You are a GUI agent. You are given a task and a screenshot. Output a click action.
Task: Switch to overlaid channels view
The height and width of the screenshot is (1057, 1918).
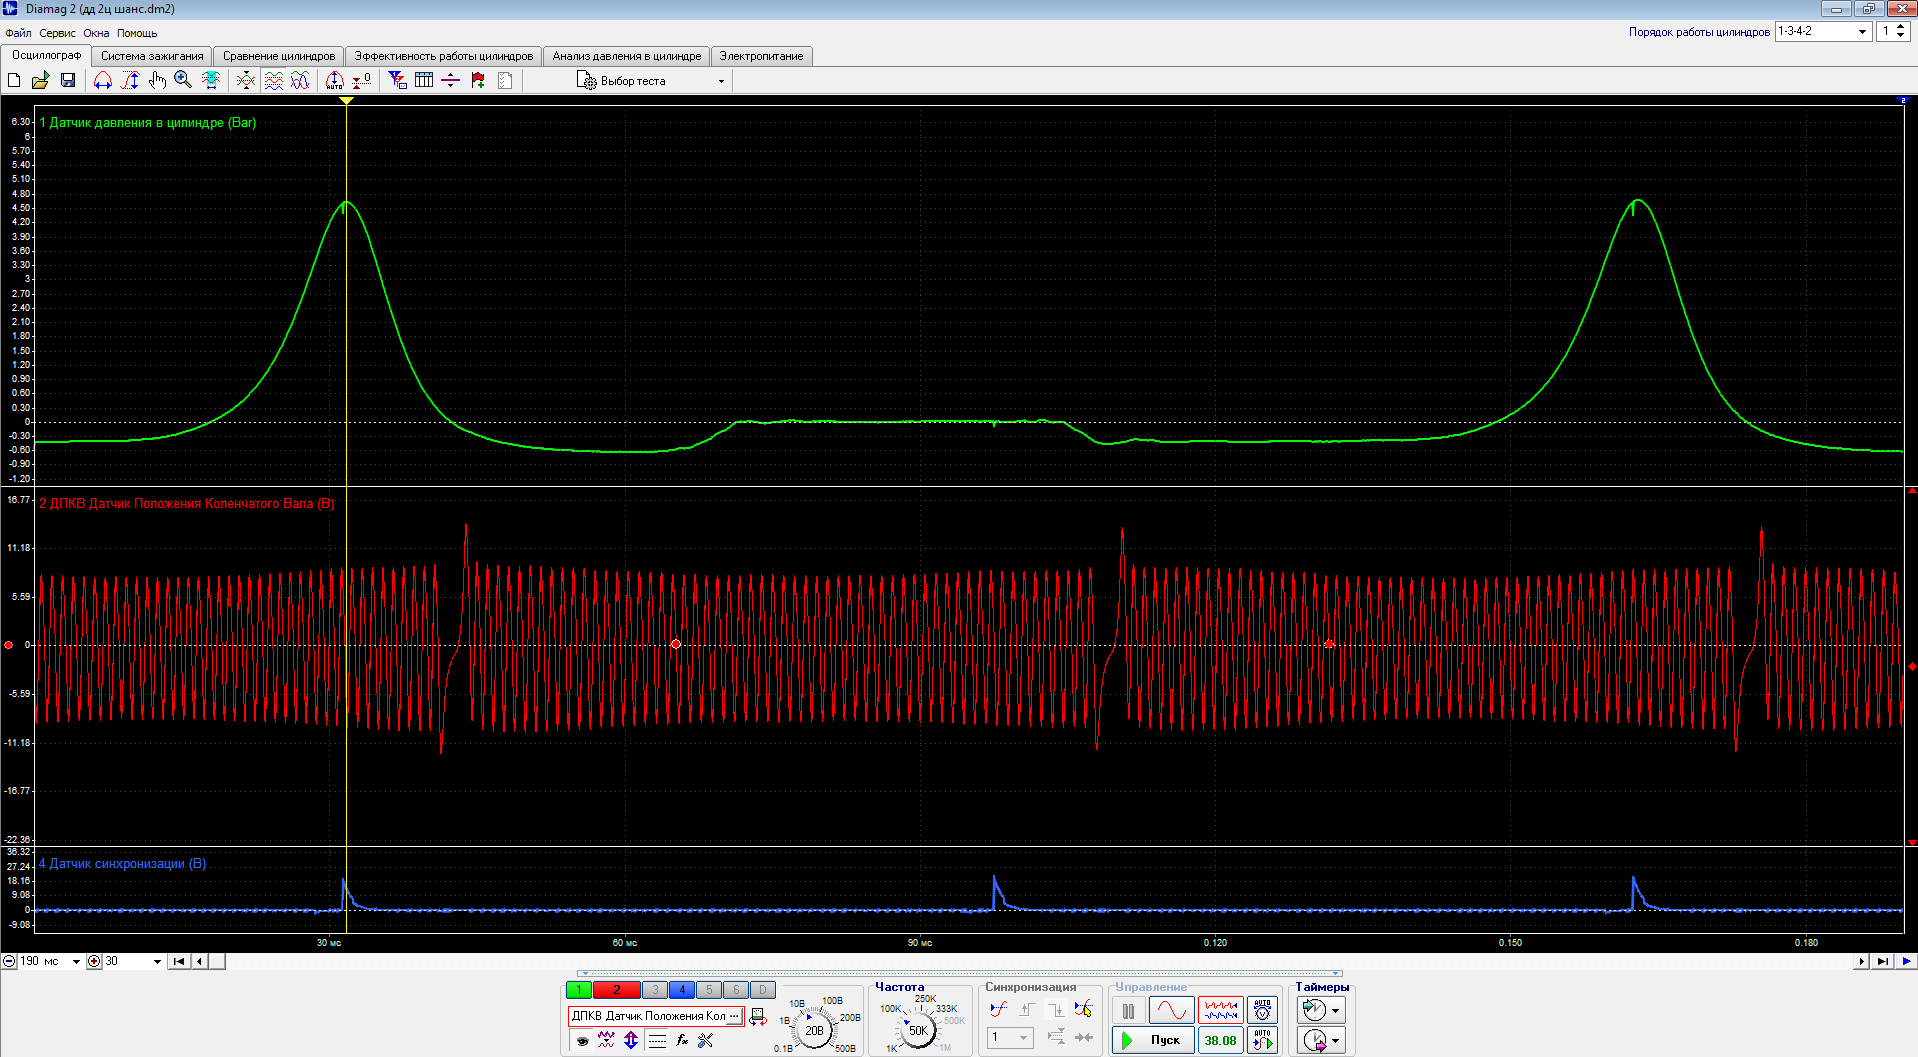[x=300, y=80]
